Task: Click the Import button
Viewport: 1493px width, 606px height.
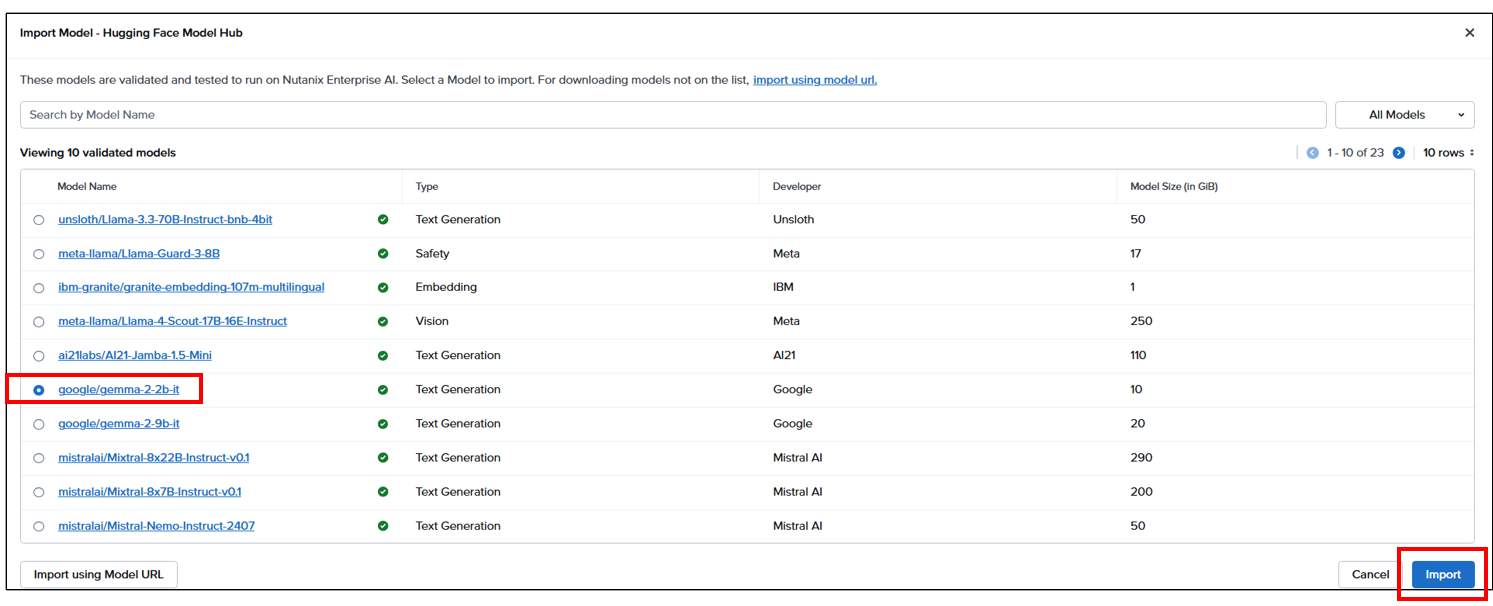Action: coord(1442,574)
